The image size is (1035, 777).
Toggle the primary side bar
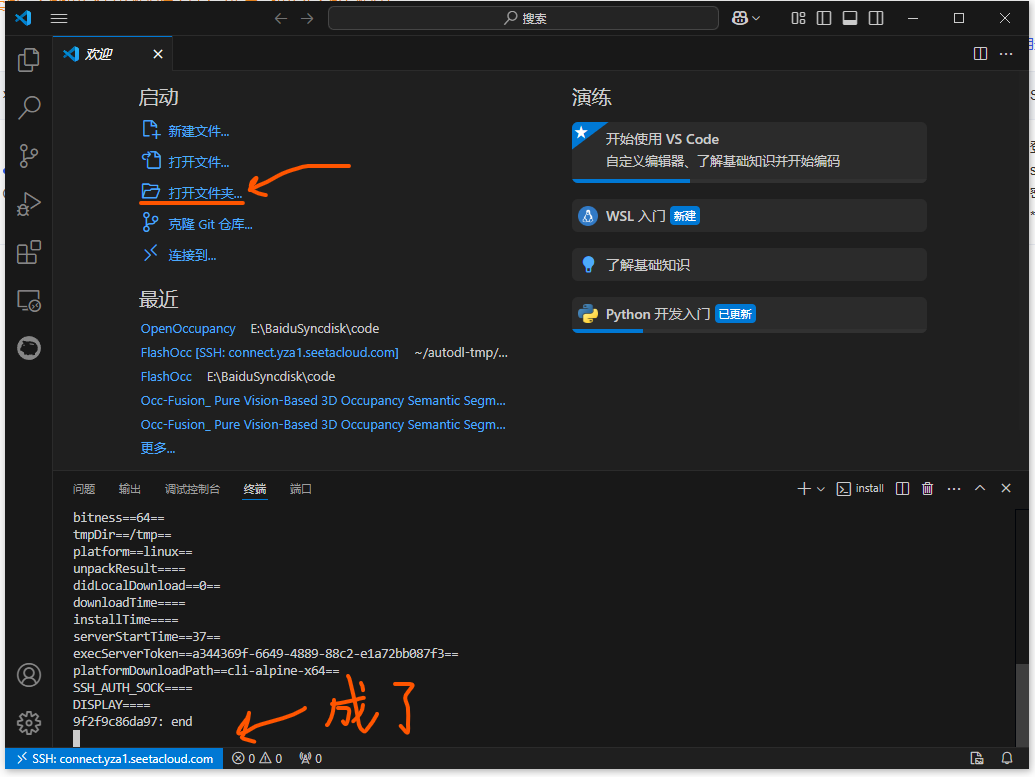(x=824, y=18)
